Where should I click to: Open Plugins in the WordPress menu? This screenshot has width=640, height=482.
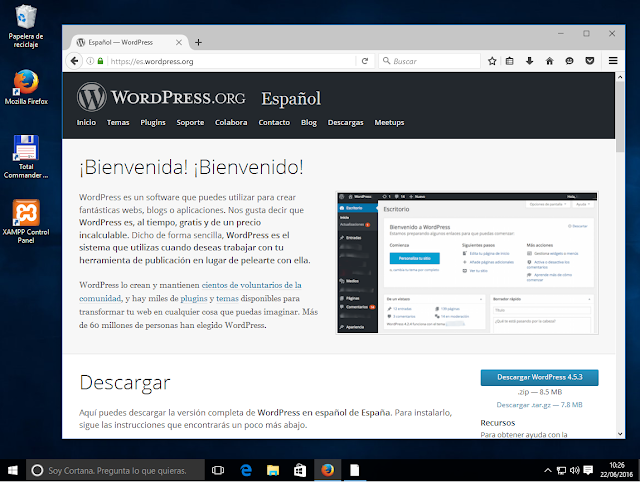tap(153, 122)
